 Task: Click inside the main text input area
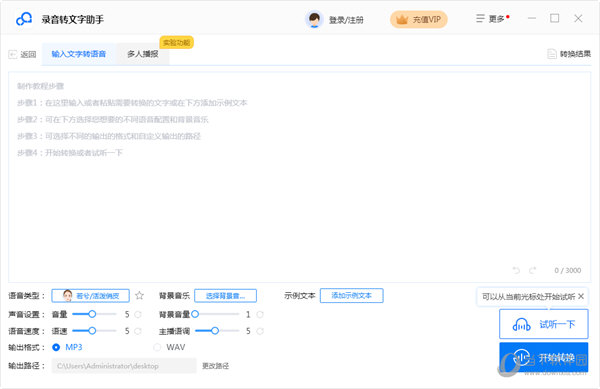coord(300,176)
